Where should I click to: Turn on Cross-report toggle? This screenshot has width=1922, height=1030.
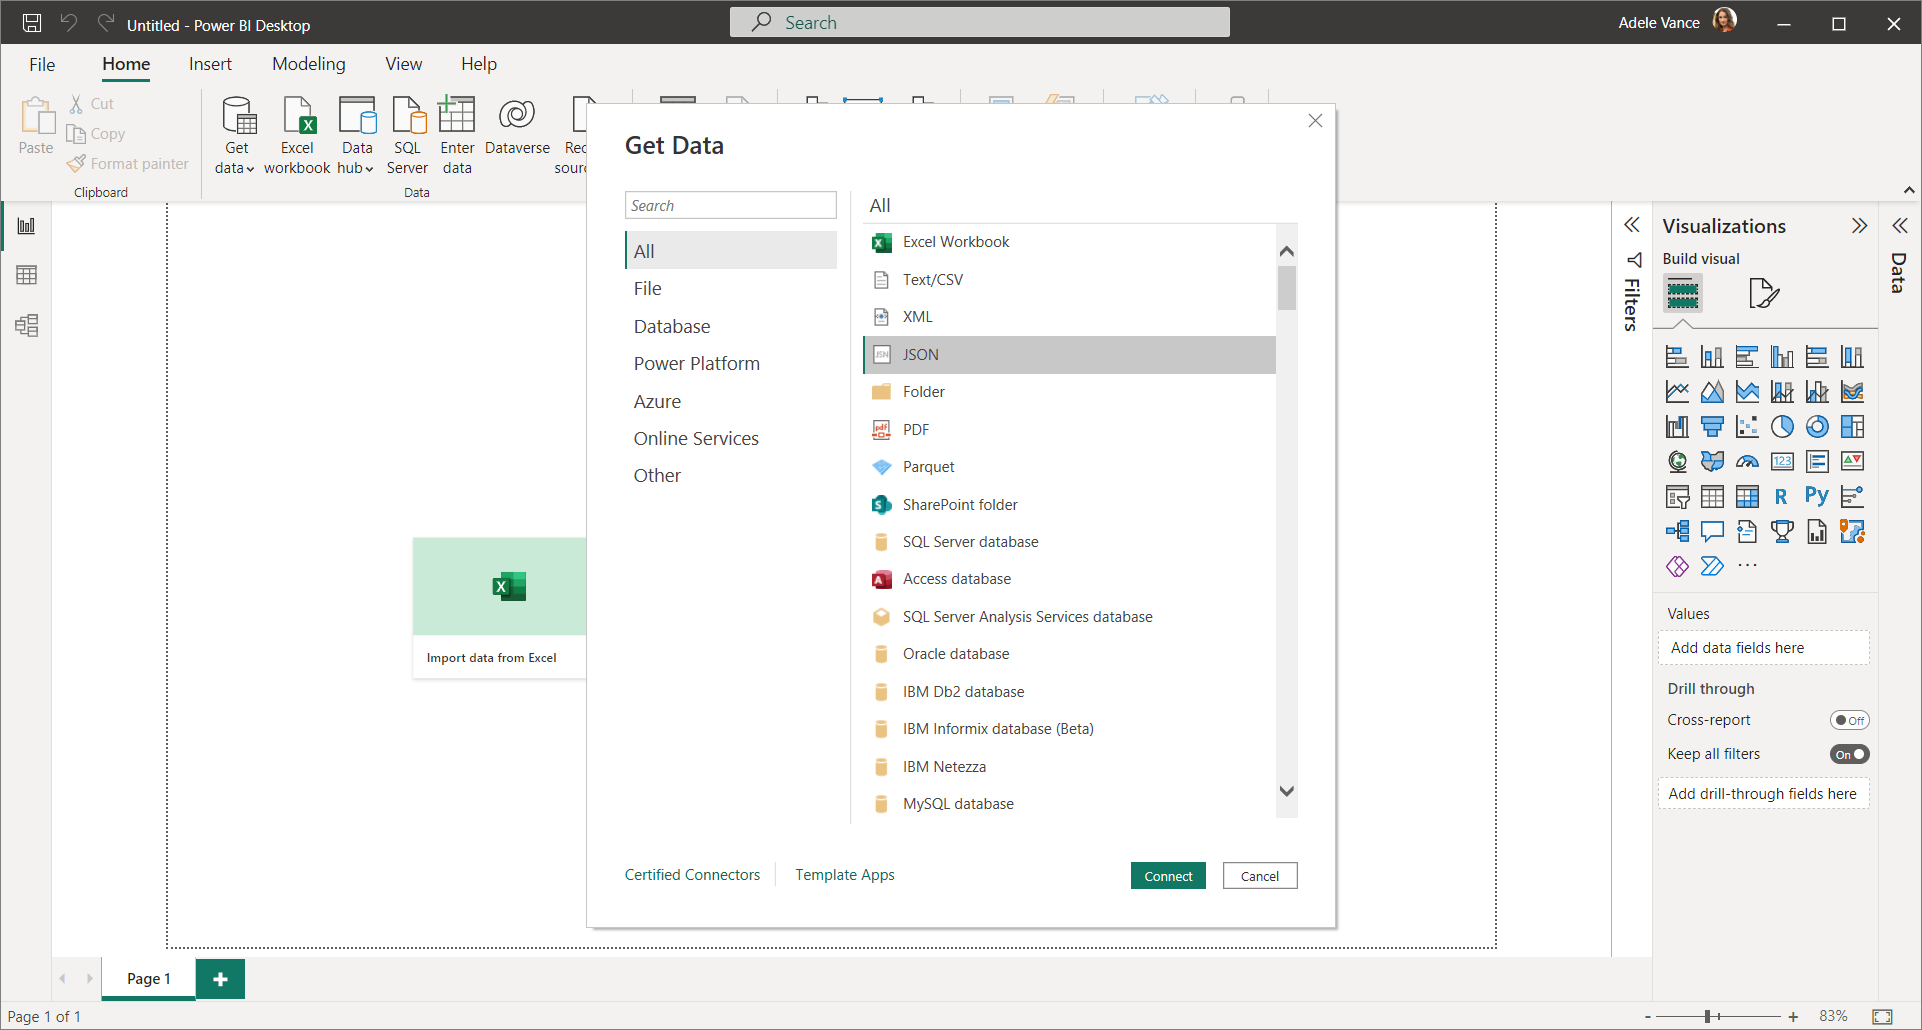pyautogui.click(x=1849, y=720)
